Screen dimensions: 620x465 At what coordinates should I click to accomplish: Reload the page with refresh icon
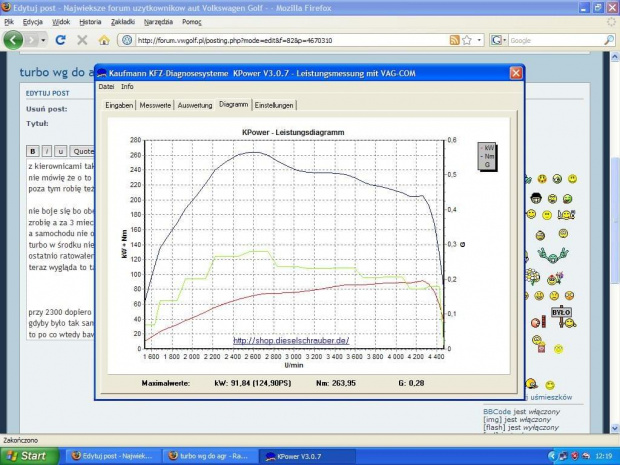(60, 40)
